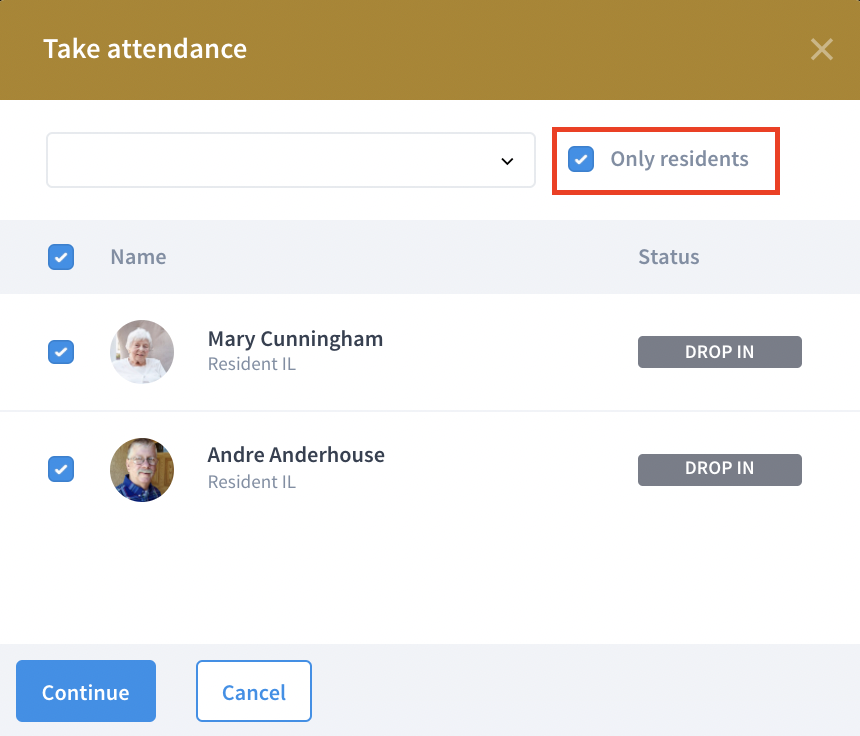Click Resident IL under Mary Cunningham
This screenshot has height=736, width=860.
(252, 364)
